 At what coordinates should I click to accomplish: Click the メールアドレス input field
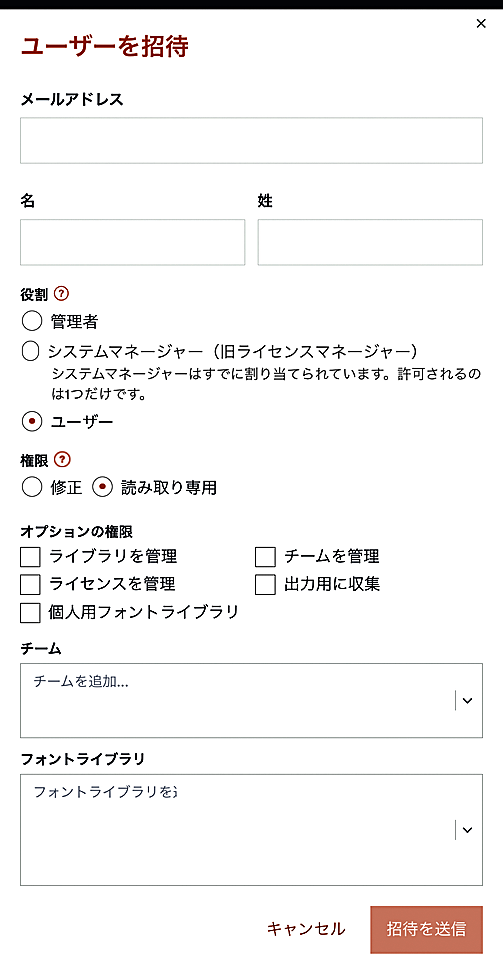tap(251, 141)
